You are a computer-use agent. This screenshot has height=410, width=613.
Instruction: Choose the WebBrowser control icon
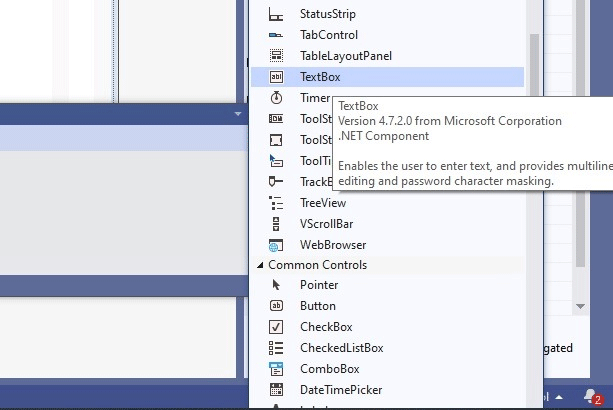277,245
